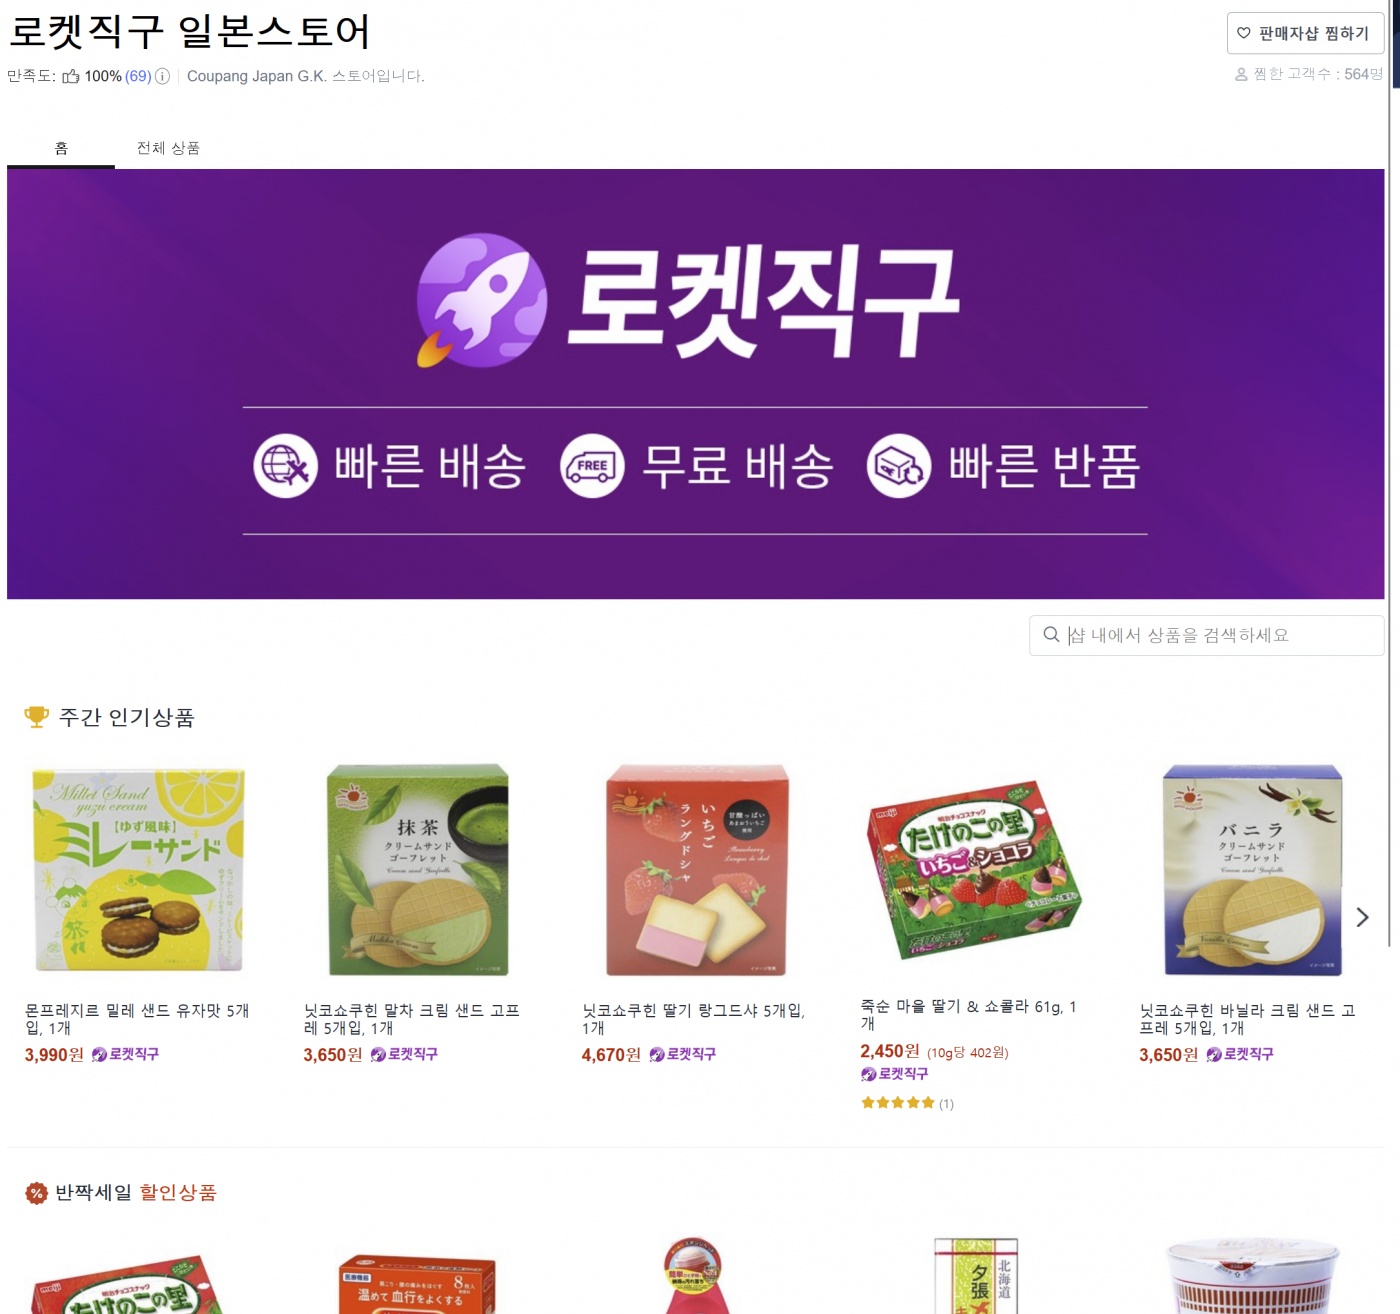
Task: Switch to the 전체 상품 tab
Action: pyautogui.click(x=168, y=148)
